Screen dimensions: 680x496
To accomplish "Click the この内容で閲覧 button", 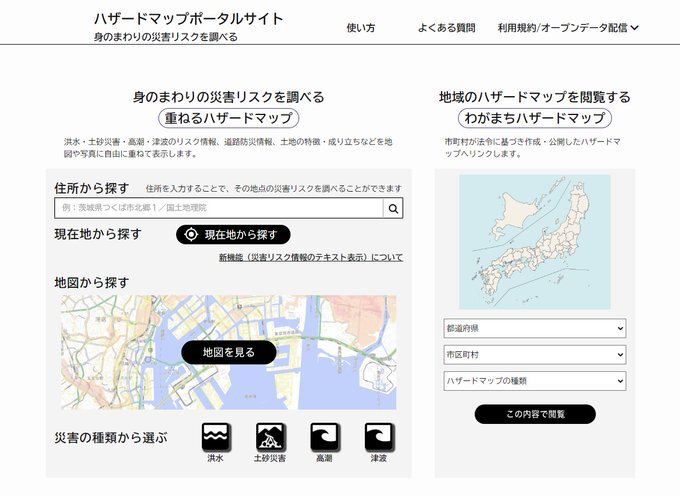I will 535,414.
